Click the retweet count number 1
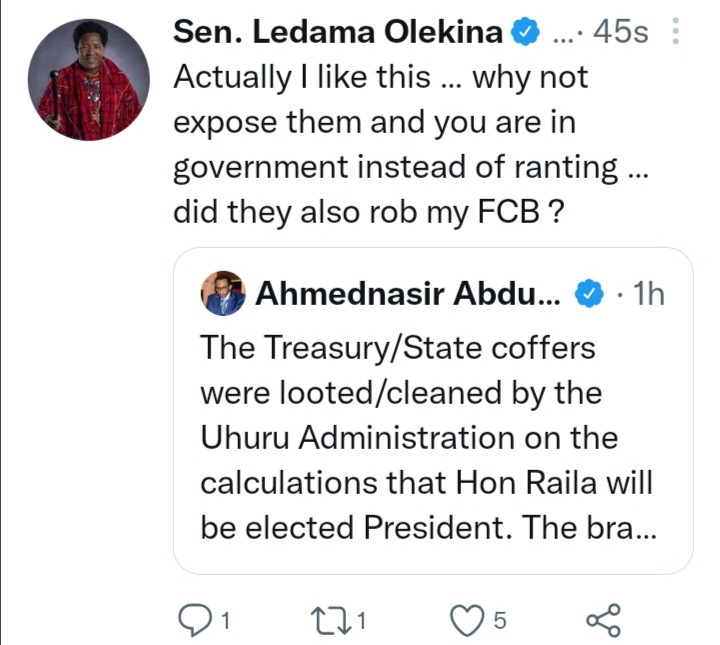The image size is (720, 645). tap(362, 621)
